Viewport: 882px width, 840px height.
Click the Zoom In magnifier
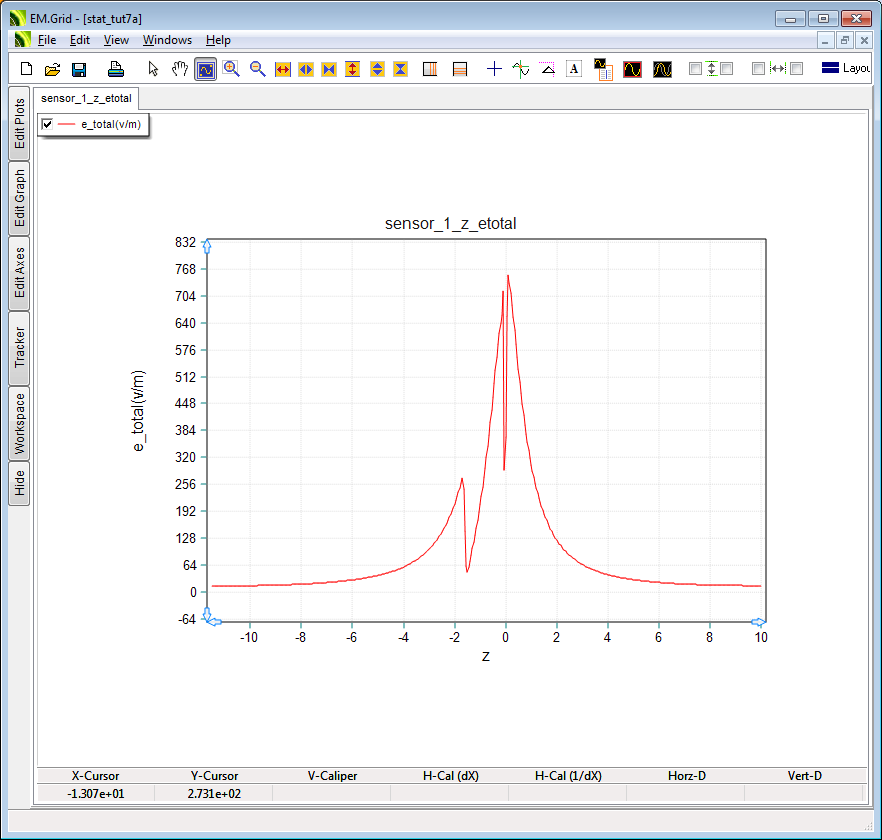232,69
